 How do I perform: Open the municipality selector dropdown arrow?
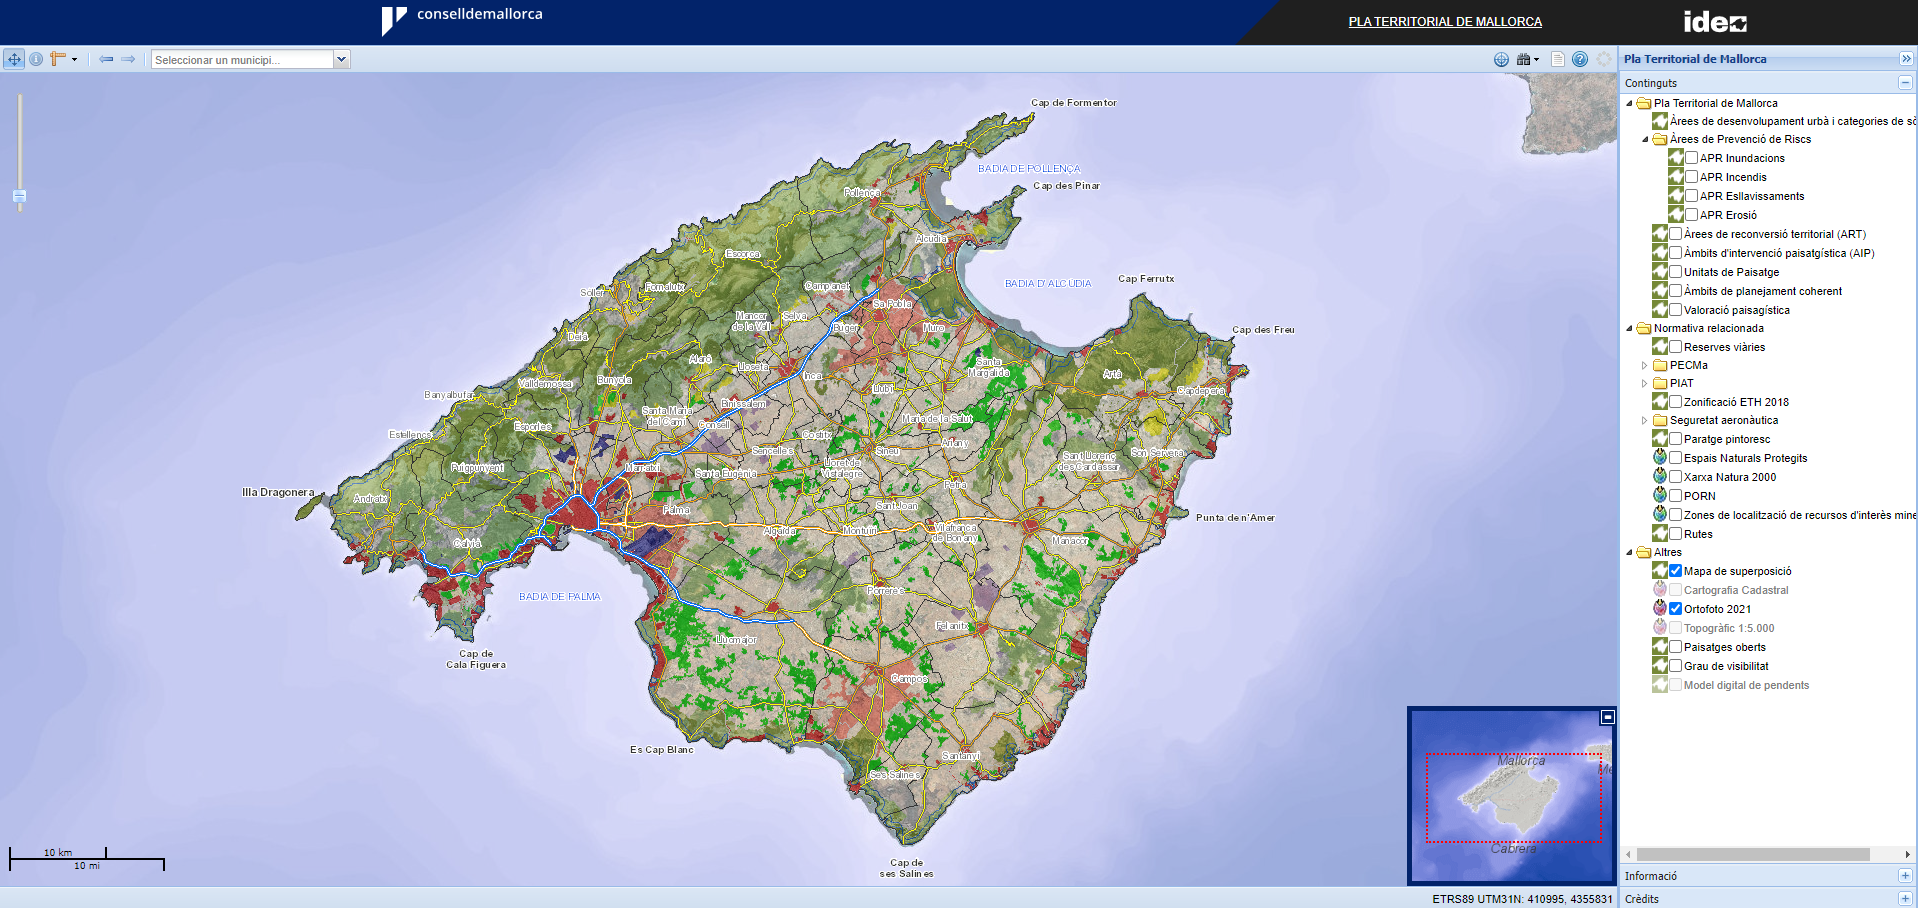pyautogui.click(x=341, y=59)
